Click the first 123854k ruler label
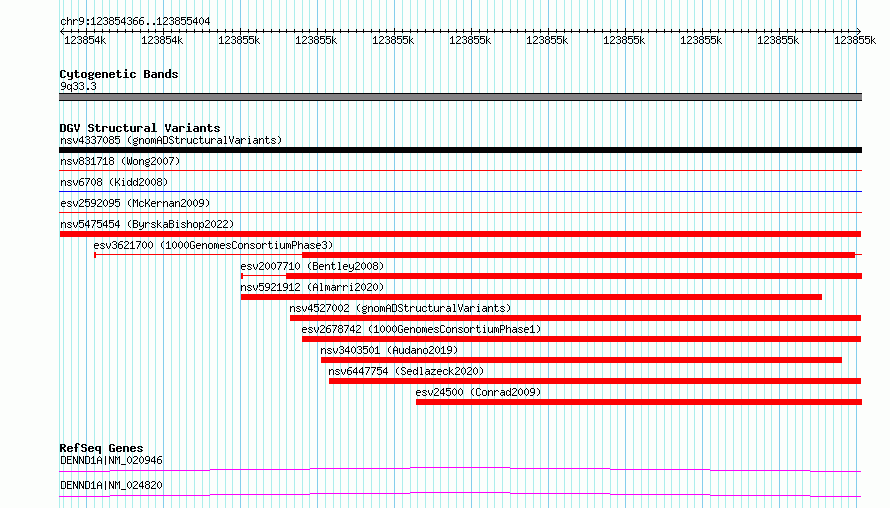Image resolution: width=890 pixels, height=508 pixels. (x=85, y=40)
